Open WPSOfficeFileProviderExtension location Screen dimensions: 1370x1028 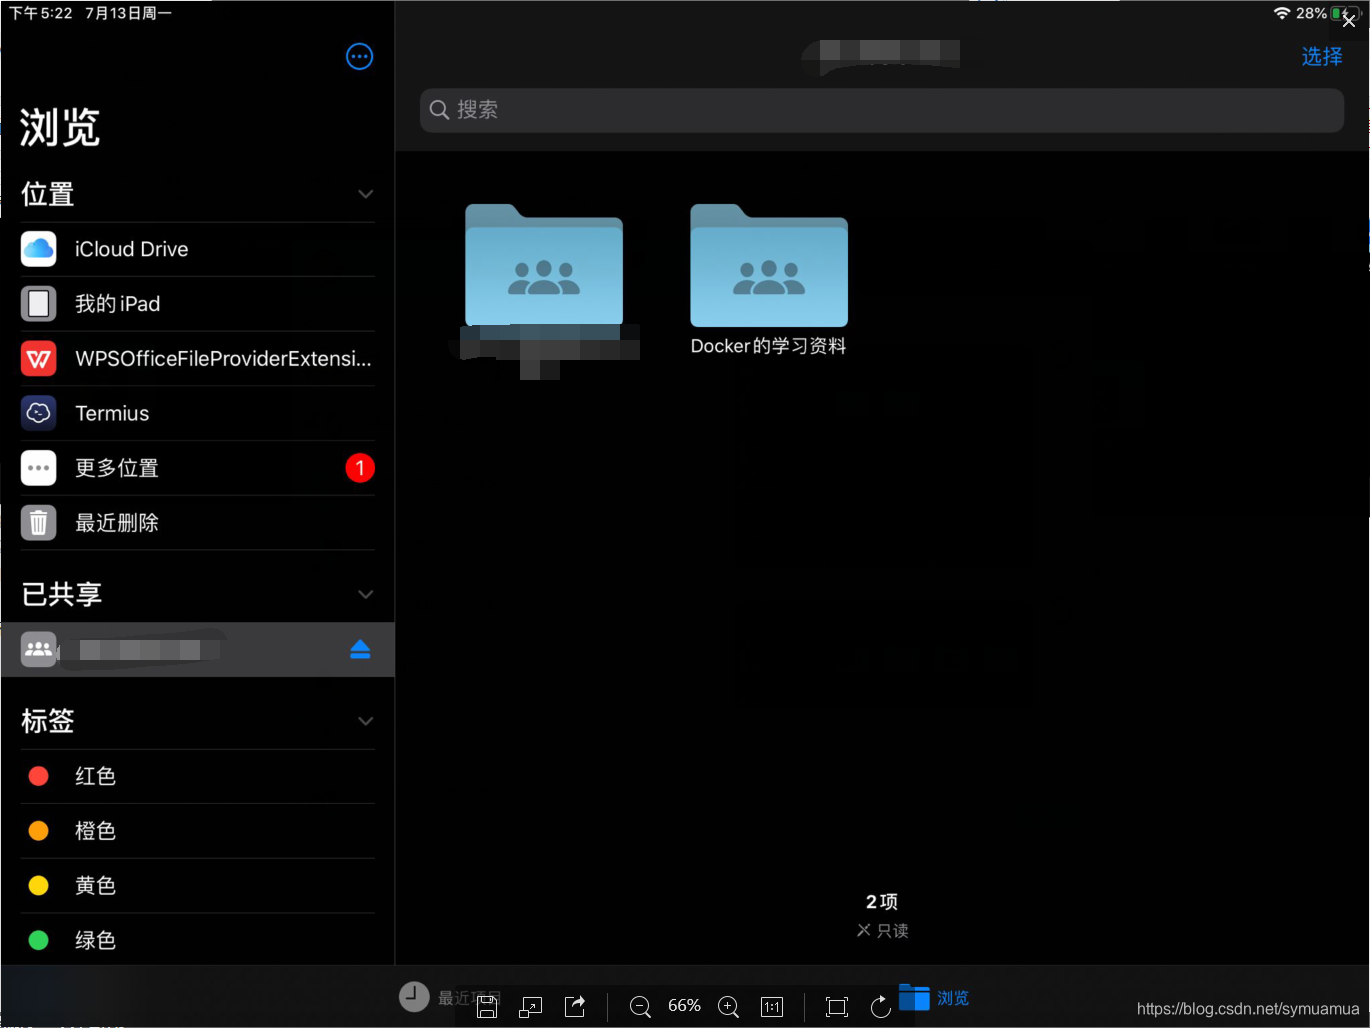coord(198,358)
